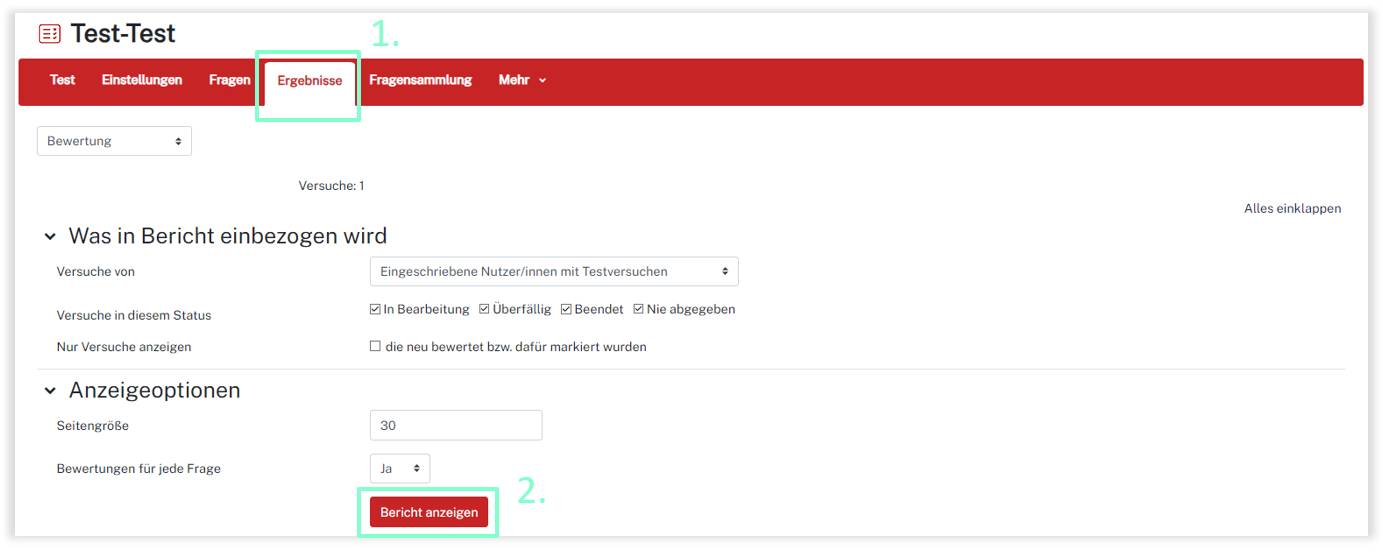Screen dimensions: 1383x557
Task: Select the Ergebnisse tab
Action: [309, 81]
